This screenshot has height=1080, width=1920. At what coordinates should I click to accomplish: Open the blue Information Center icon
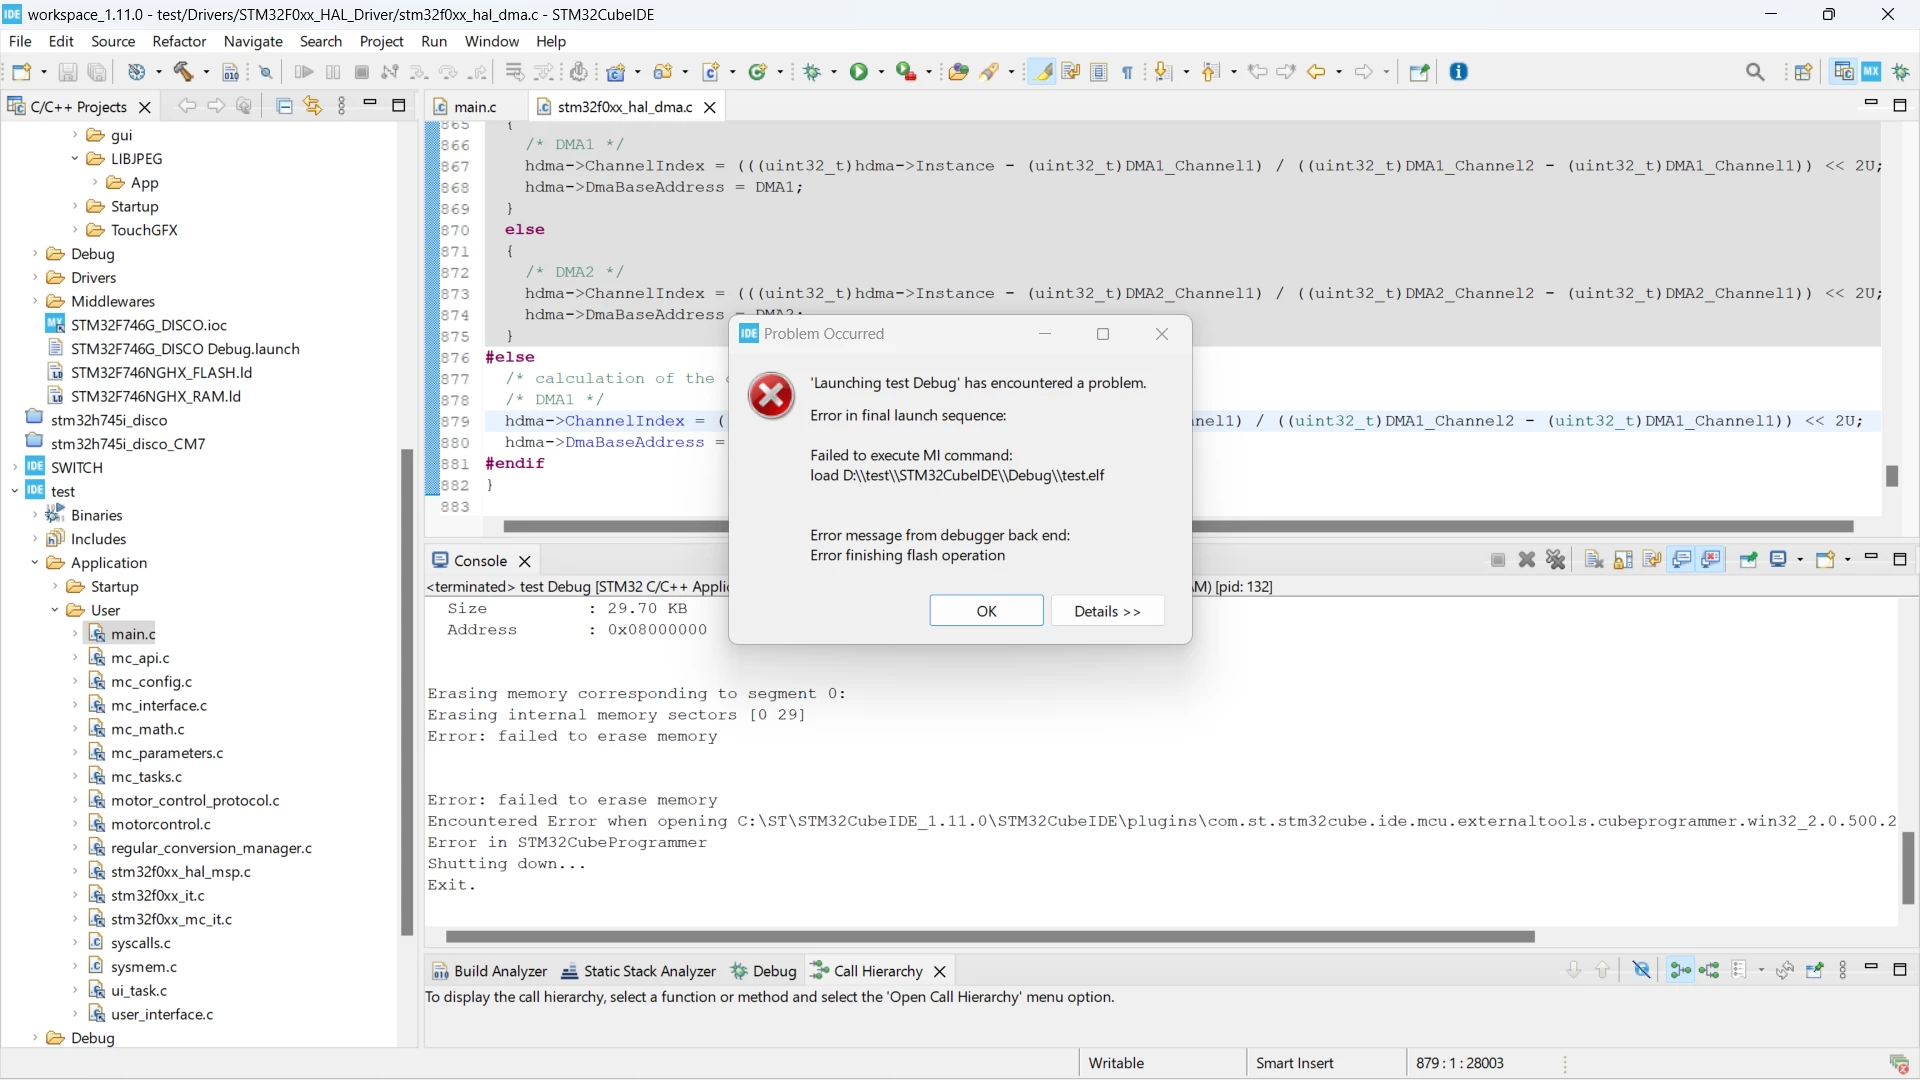(x=1459, y=72)
